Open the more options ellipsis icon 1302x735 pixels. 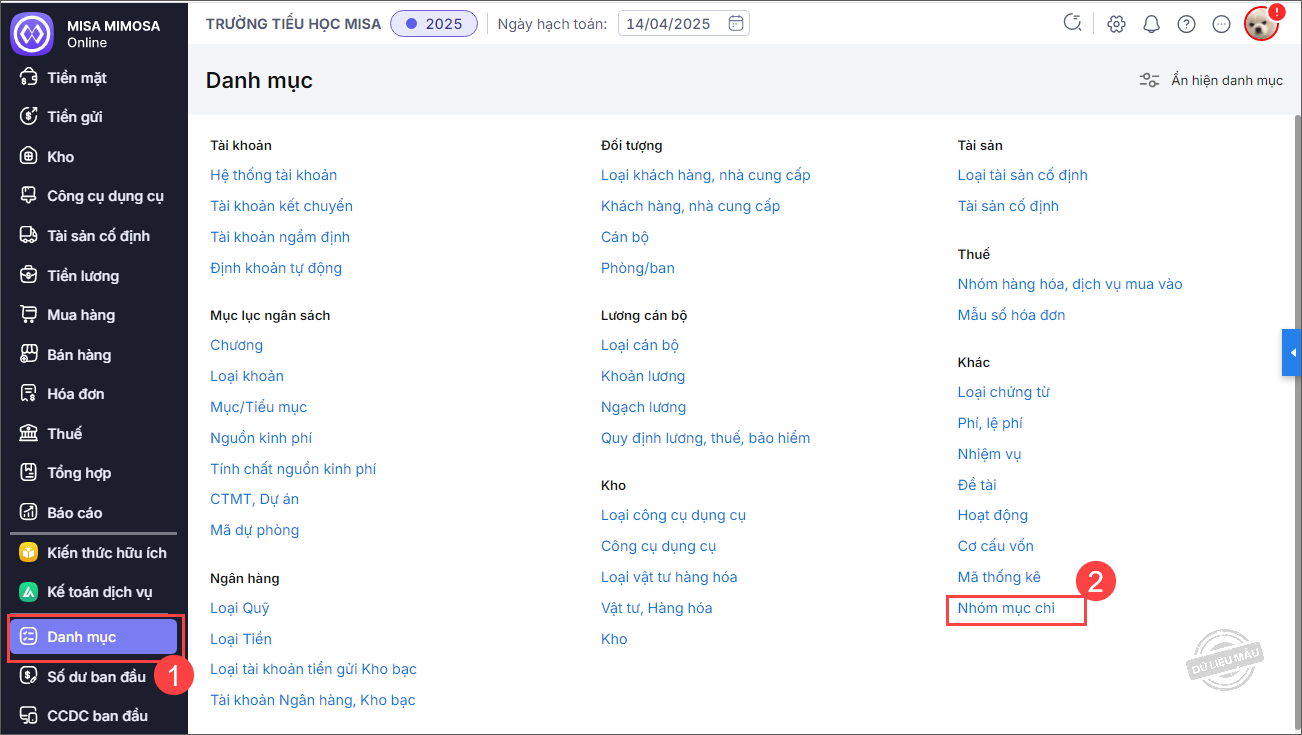point(1221,24)
